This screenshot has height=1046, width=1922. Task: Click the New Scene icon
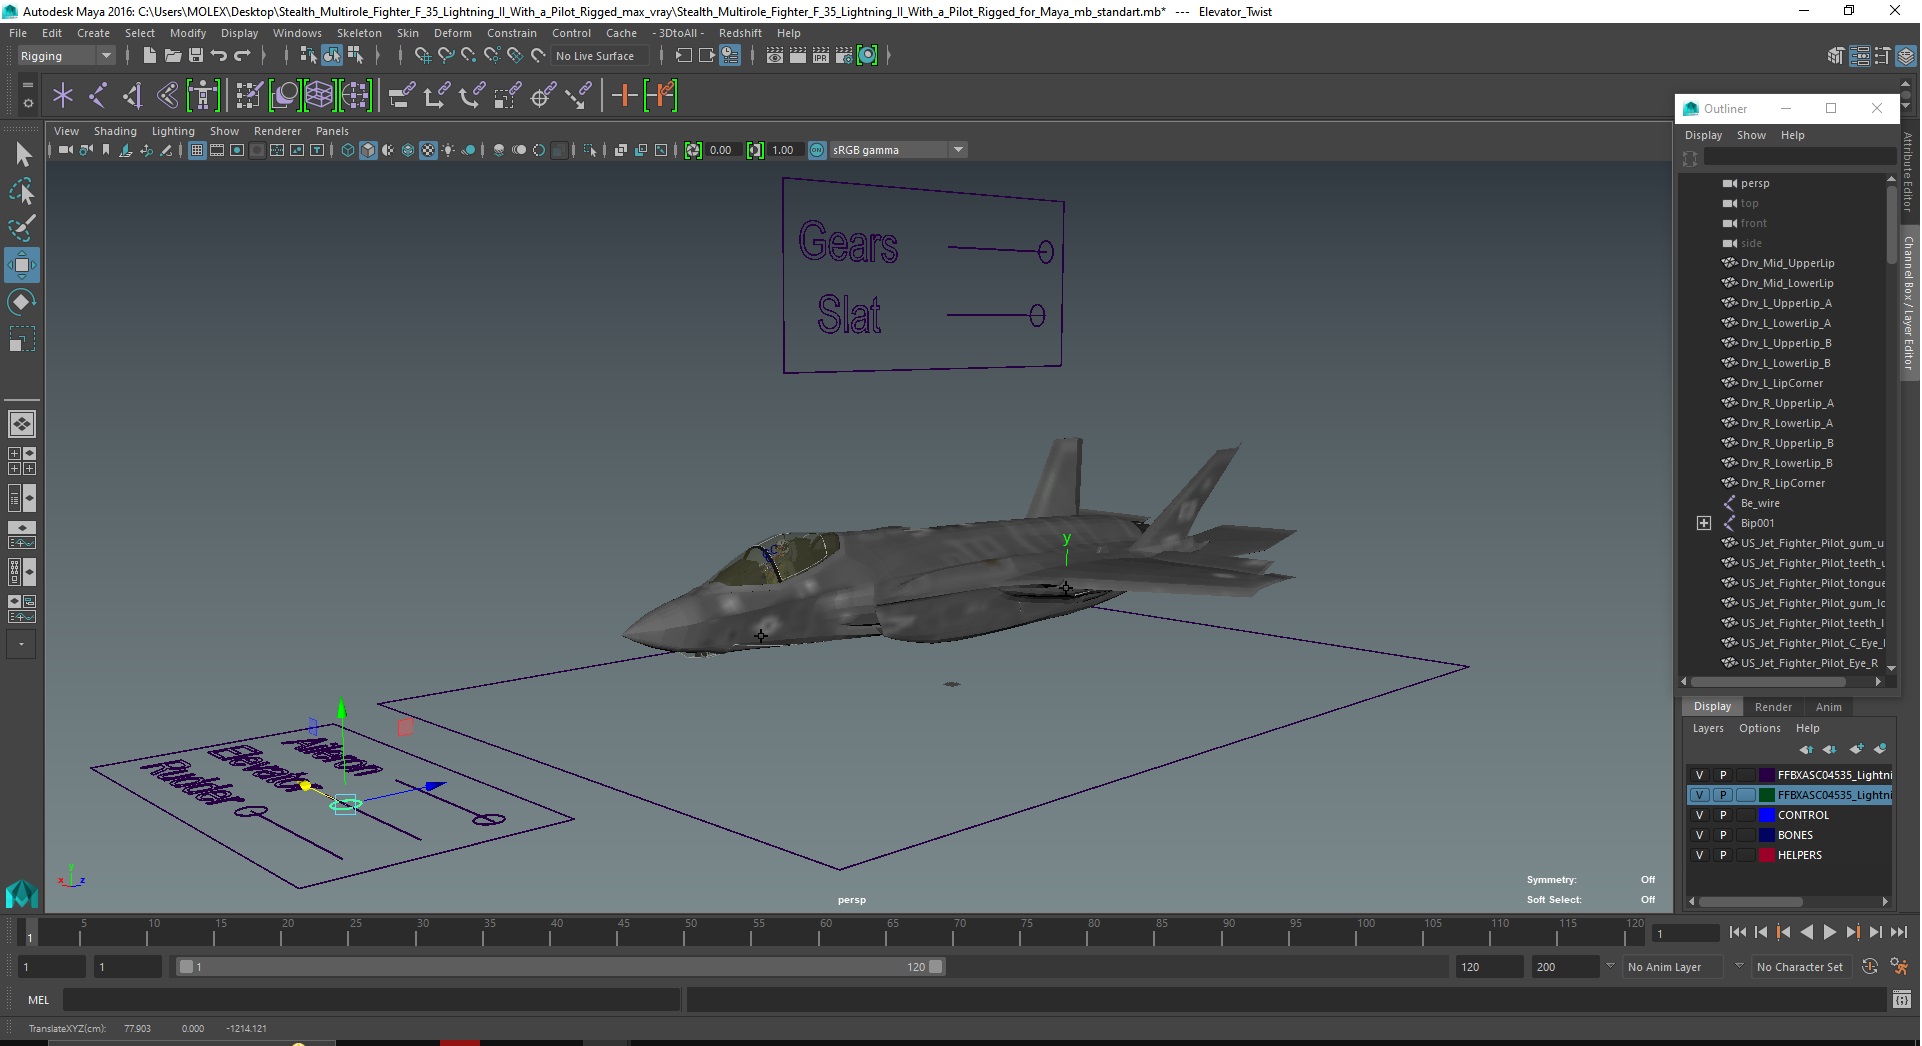point(149,56)
